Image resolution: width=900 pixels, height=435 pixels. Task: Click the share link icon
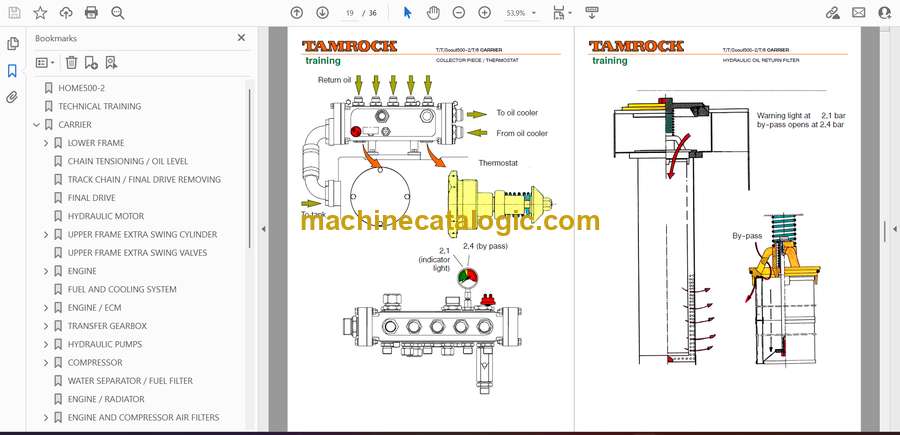(x=832, y=13)
